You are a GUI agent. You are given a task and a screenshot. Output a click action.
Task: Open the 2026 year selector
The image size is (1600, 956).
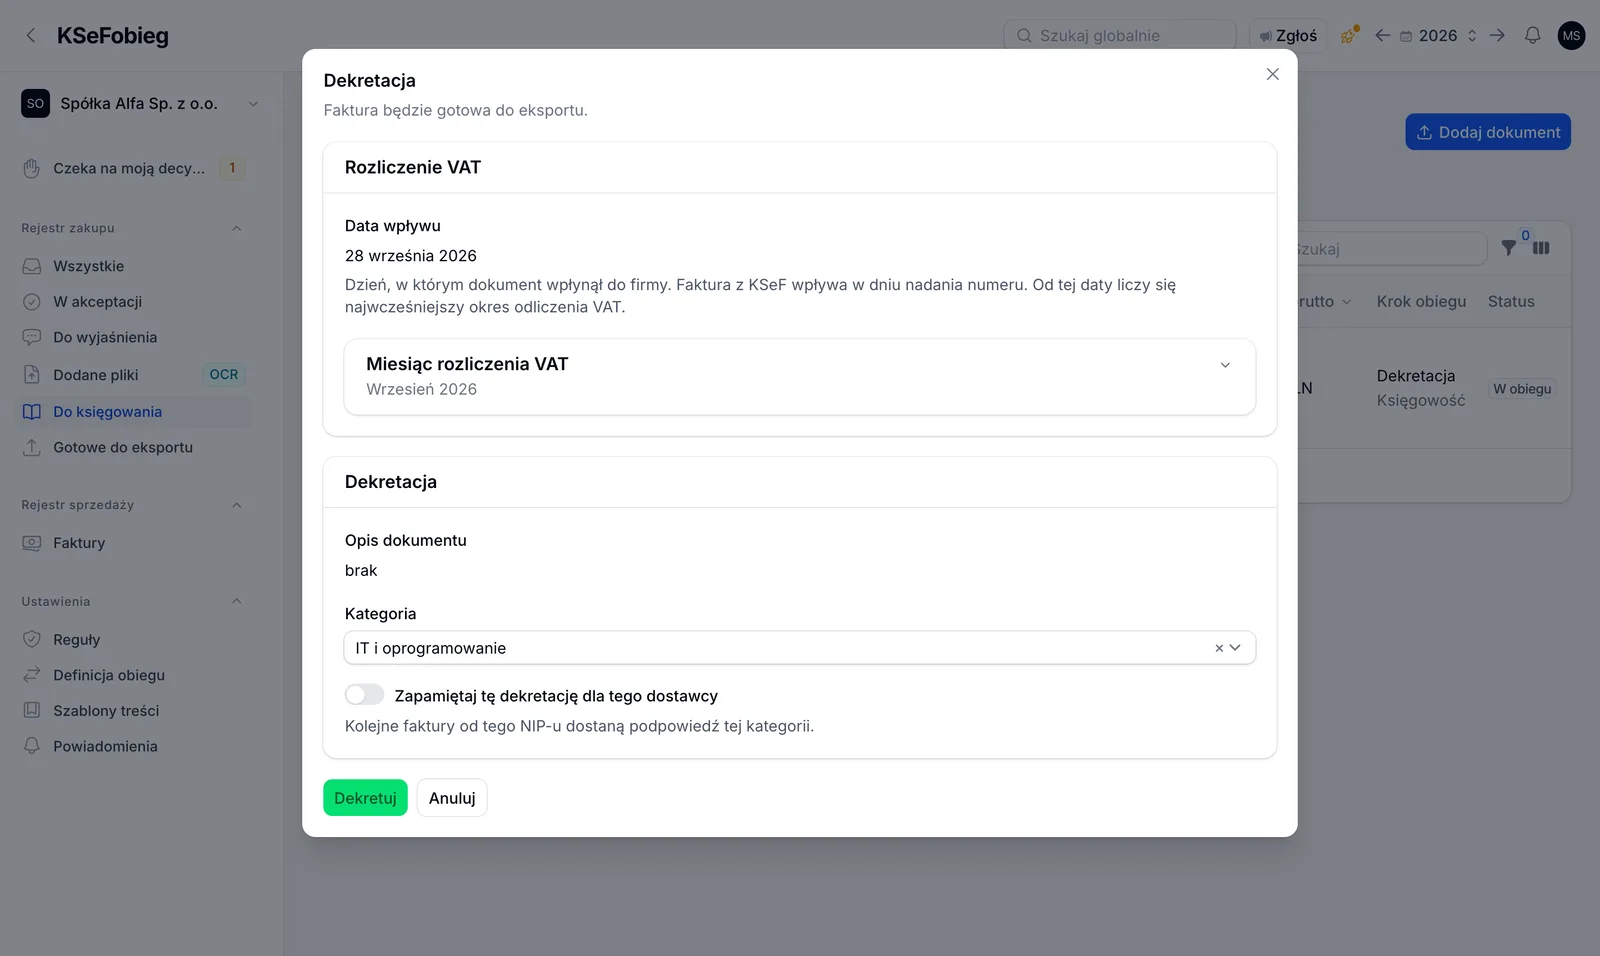click(1438, 36)
